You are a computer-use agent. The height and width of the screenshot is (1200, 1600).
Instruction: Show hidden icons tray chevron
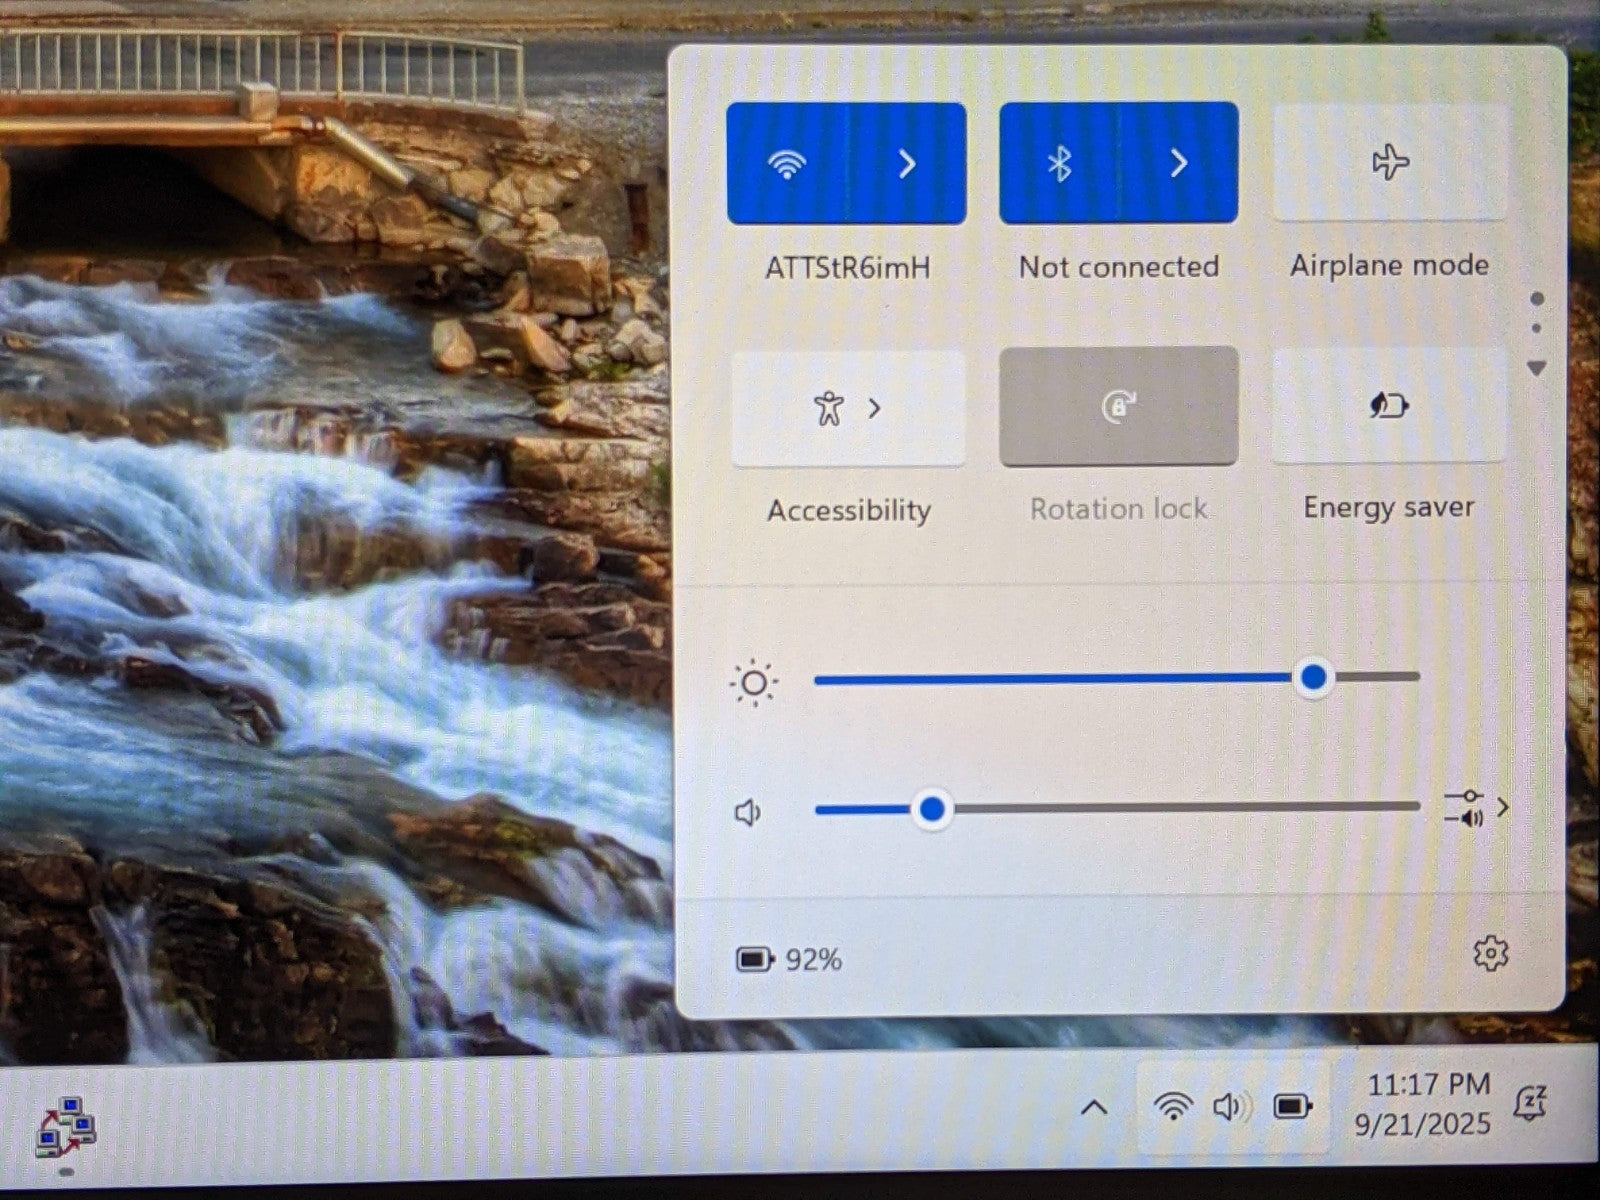point(1094,1107)
